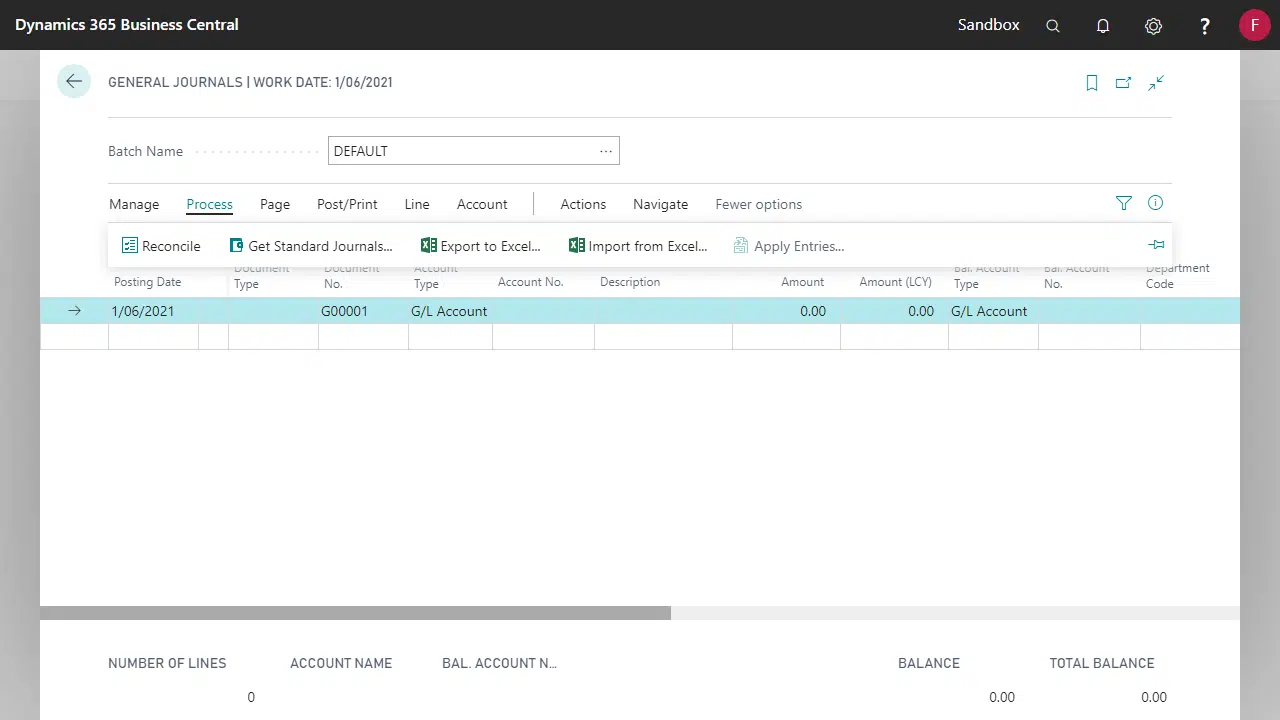Screen dimensions: 1280x720
Task: Toggle the filter pane funnel icon
Action: click(x=1124, y=203)
